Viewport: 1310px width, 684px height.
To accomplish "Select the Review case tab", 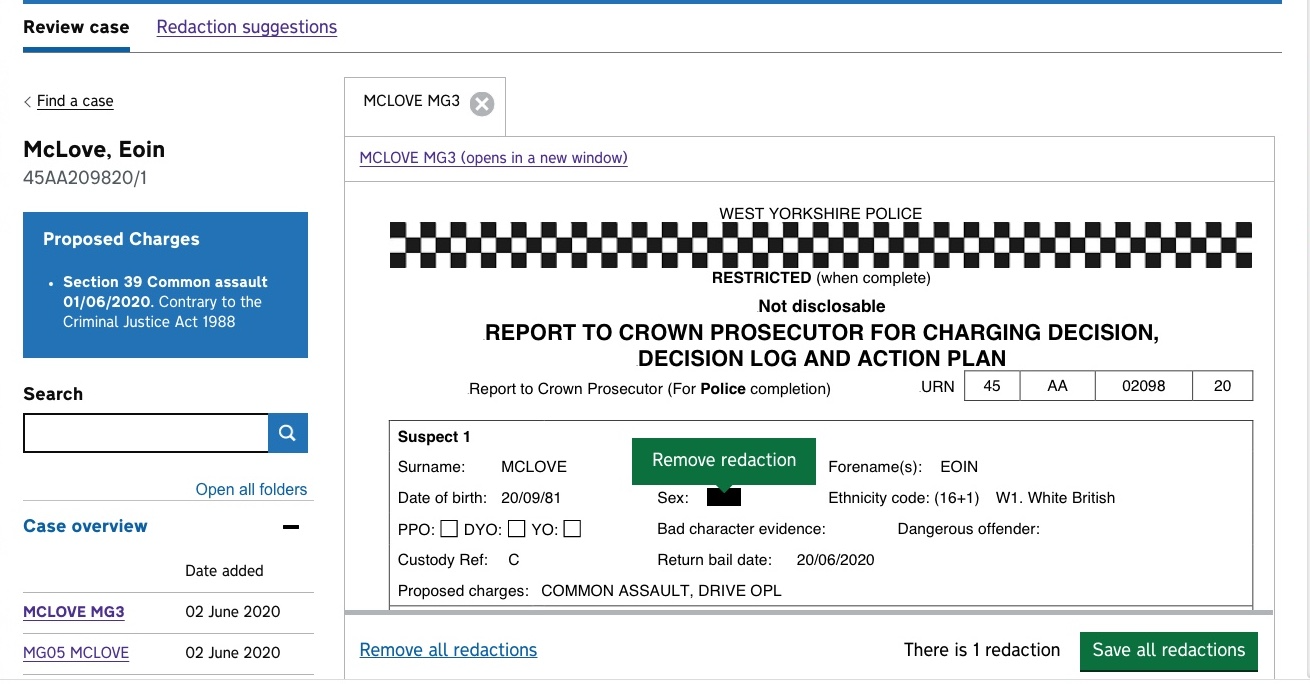I will pyautogui.click(x=76, y=27).
